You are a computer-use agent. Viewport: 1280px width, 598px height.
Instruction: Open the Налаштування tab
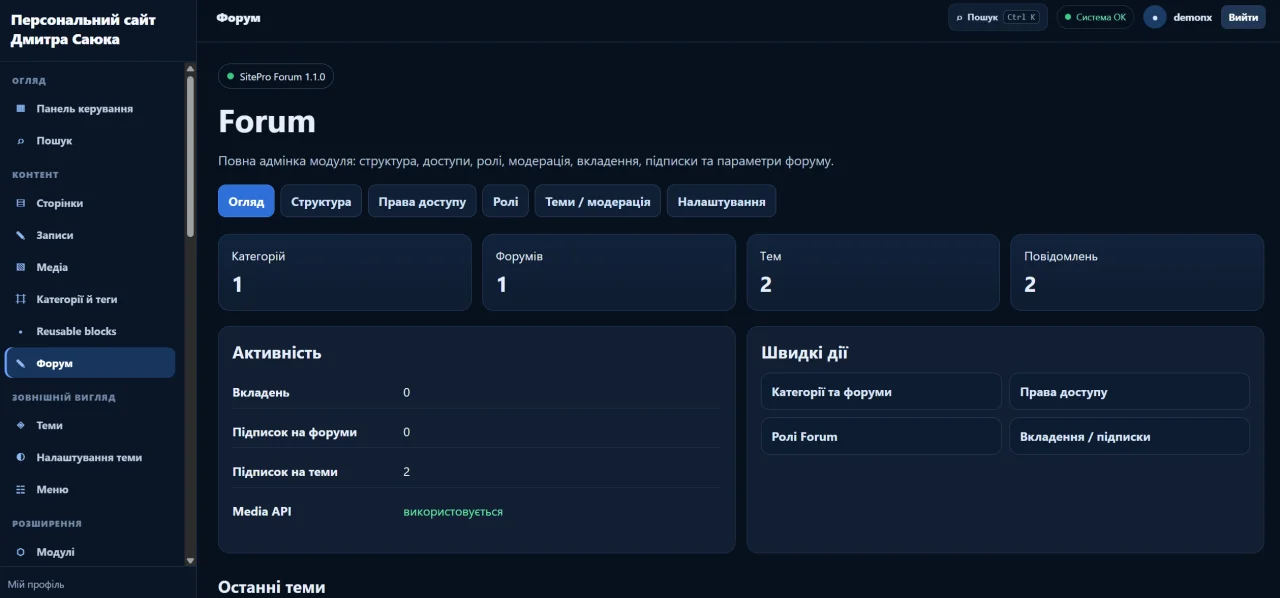(x=721, y=201)
